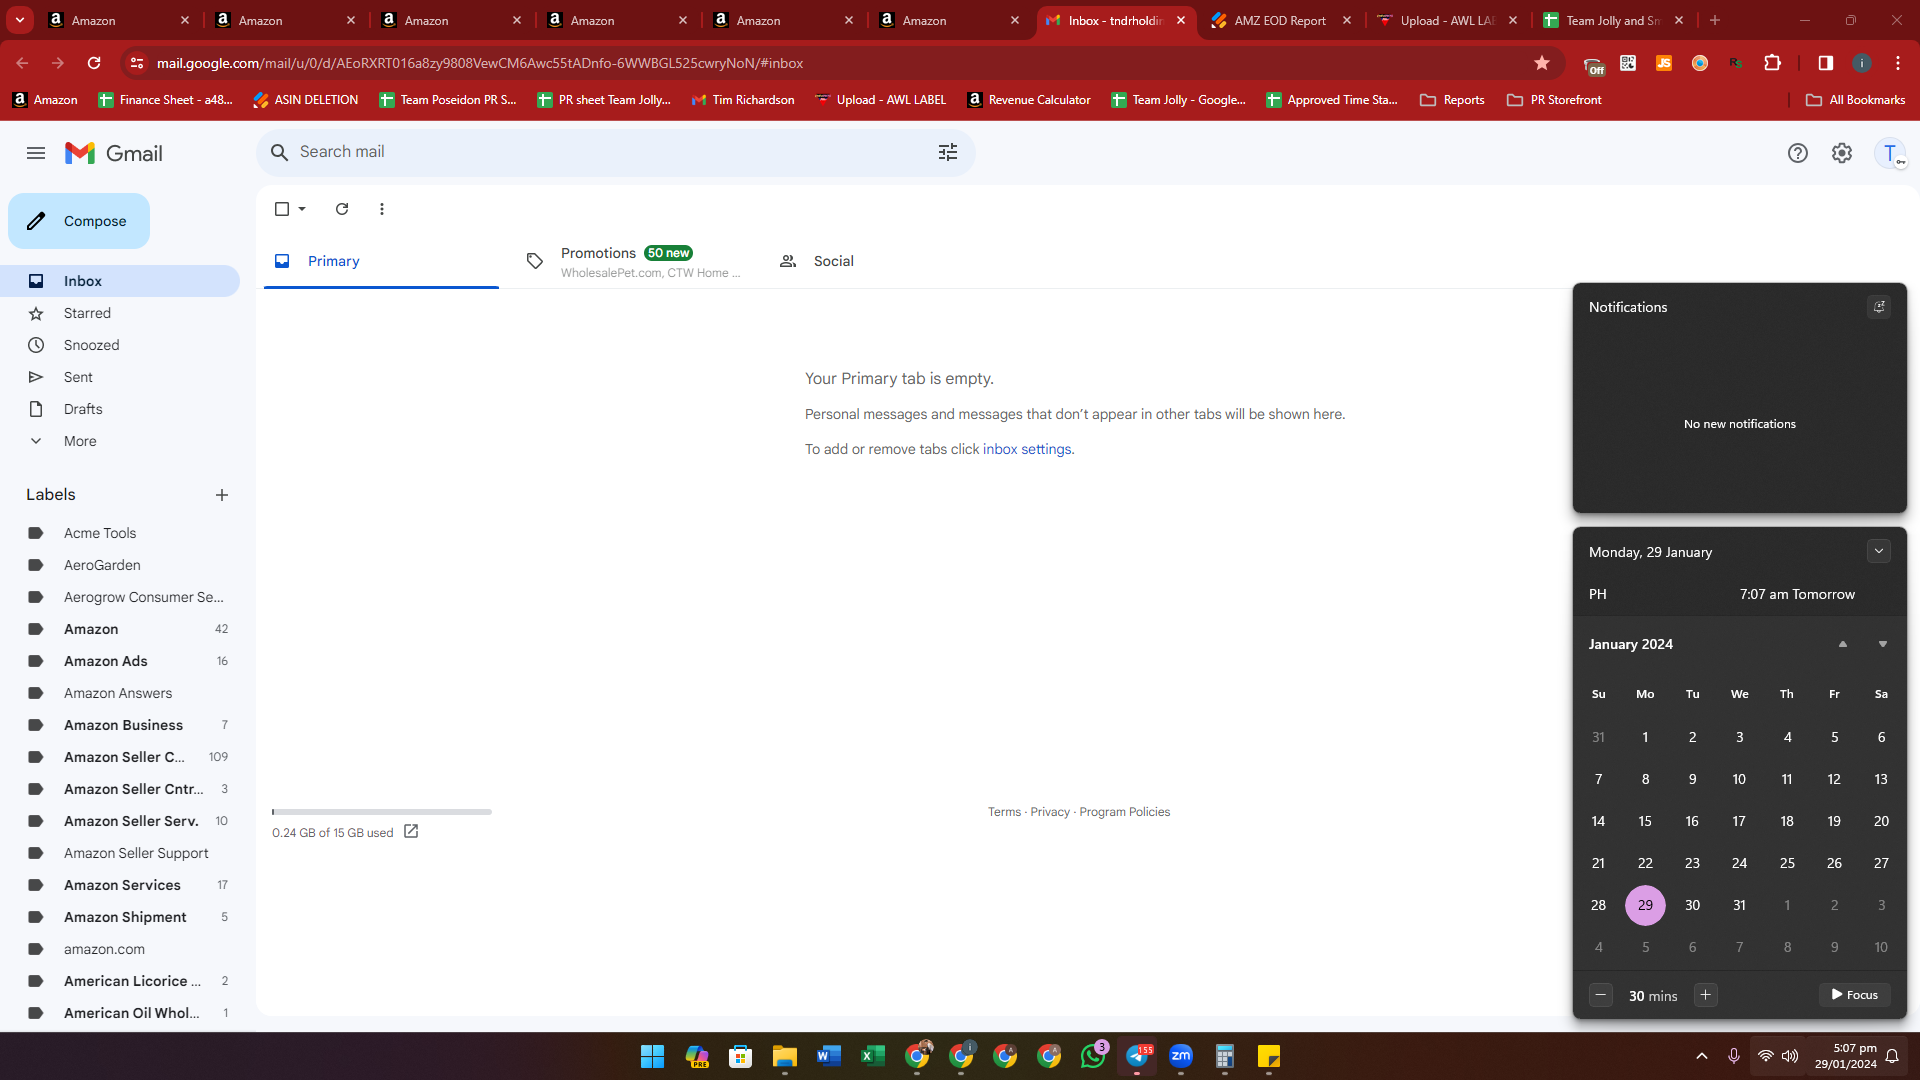Bookmark this page with the star icon
The image size is (1920, 1080).
pyautogui.click(x=1542, y=63)
